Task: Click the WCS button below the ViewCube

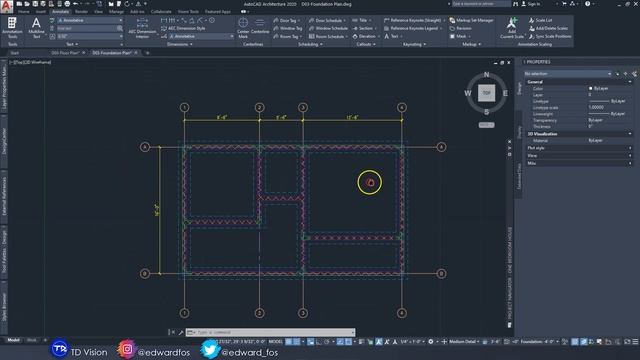Action: 486,125
